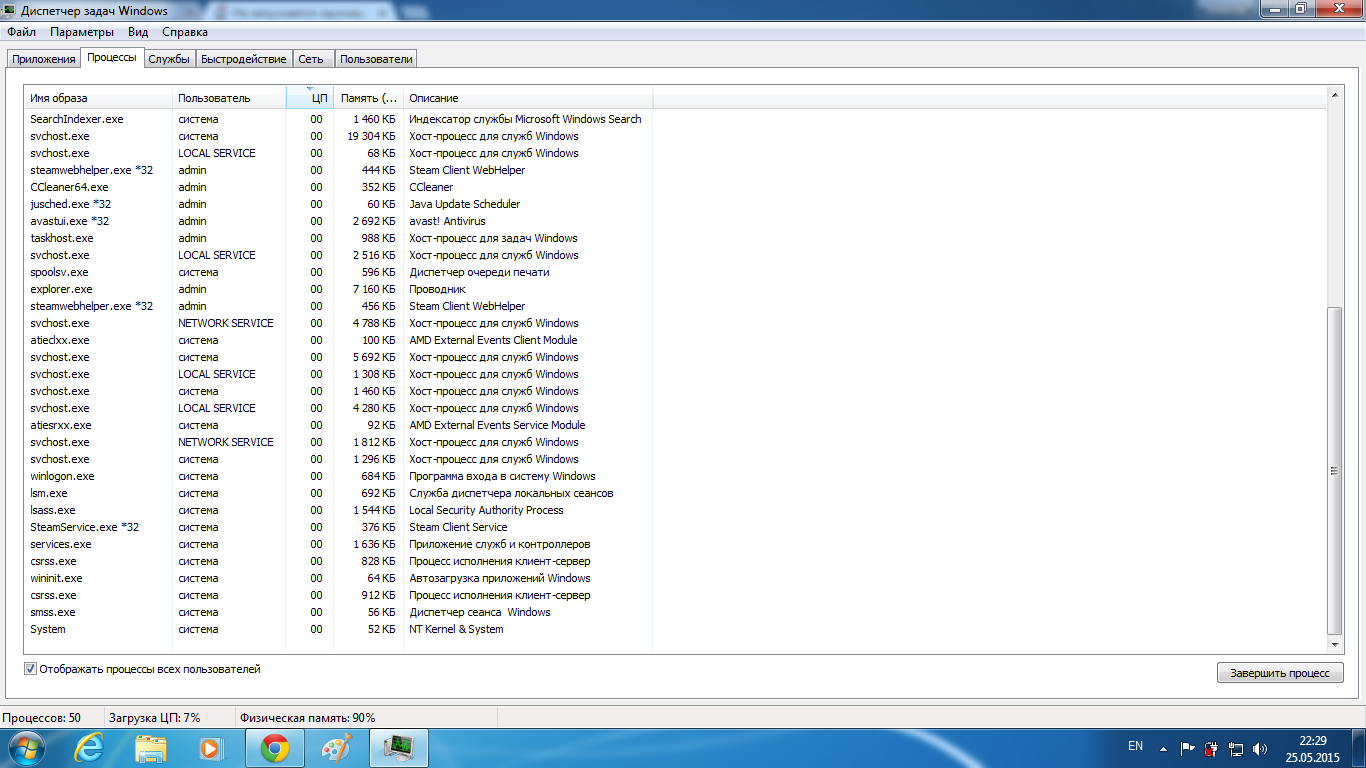
Task: Open Windows Explorer folder icon in taskbar
Action: (x=151, y=748)
